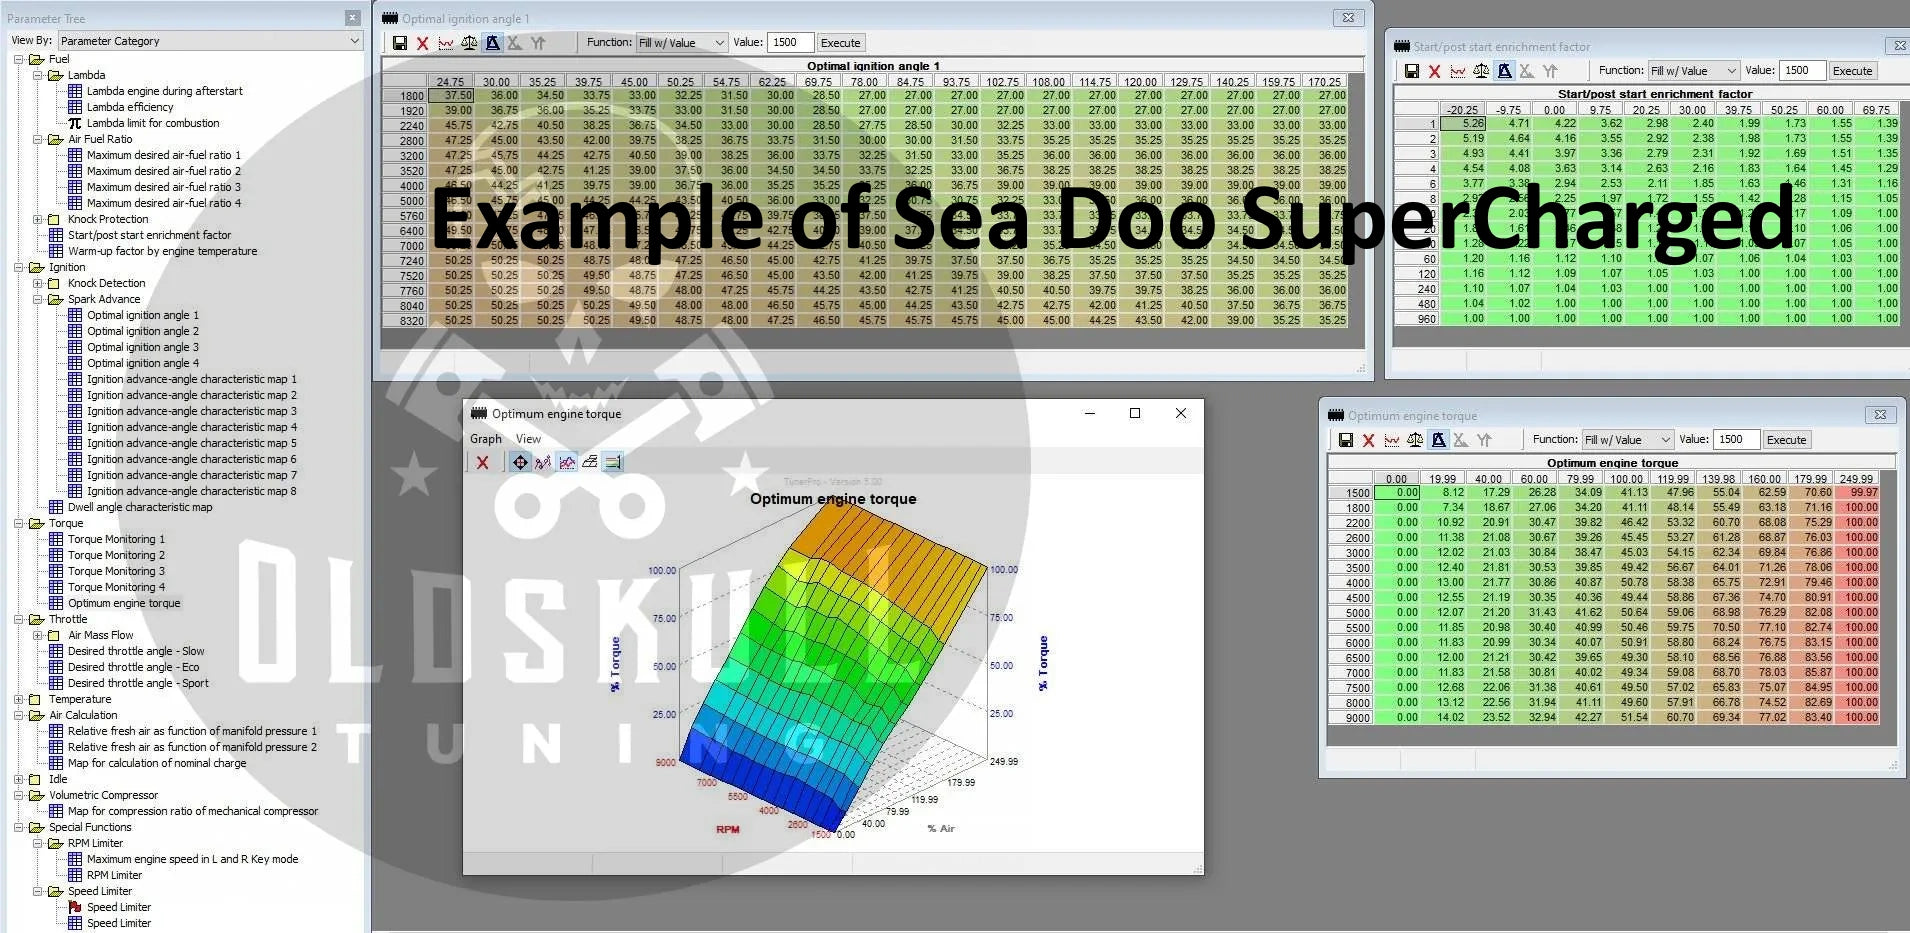Open the View menu in torque graph window

tap(528, 439)
